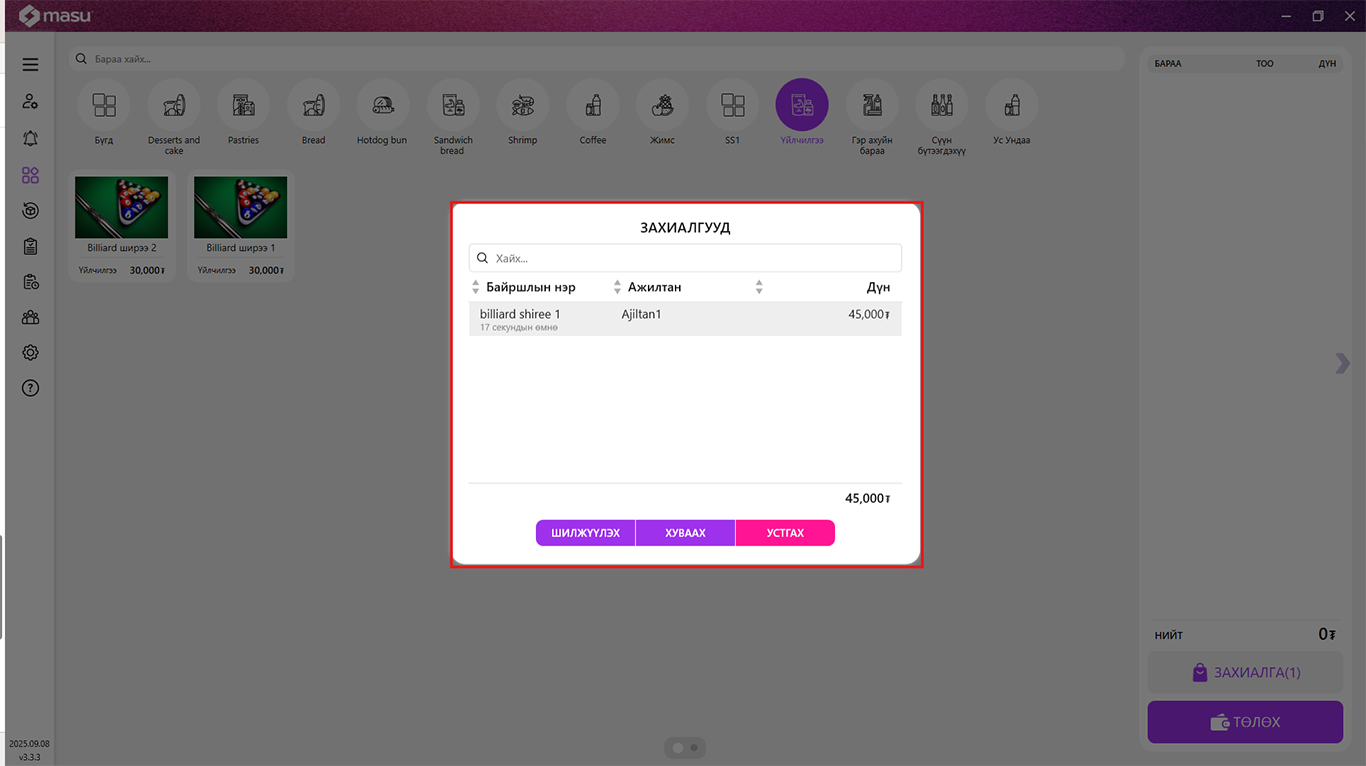Click the ШИЛЖҮҮЛЭХ button
Image resolution: width=1366 pixels, height=766 pixels.
tap(585, 533)
